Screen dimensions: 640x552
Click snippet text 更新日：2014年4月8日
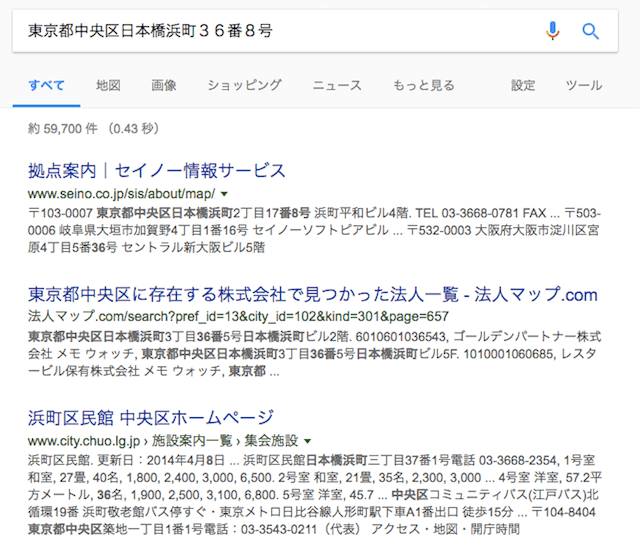(x=161, y=461)
